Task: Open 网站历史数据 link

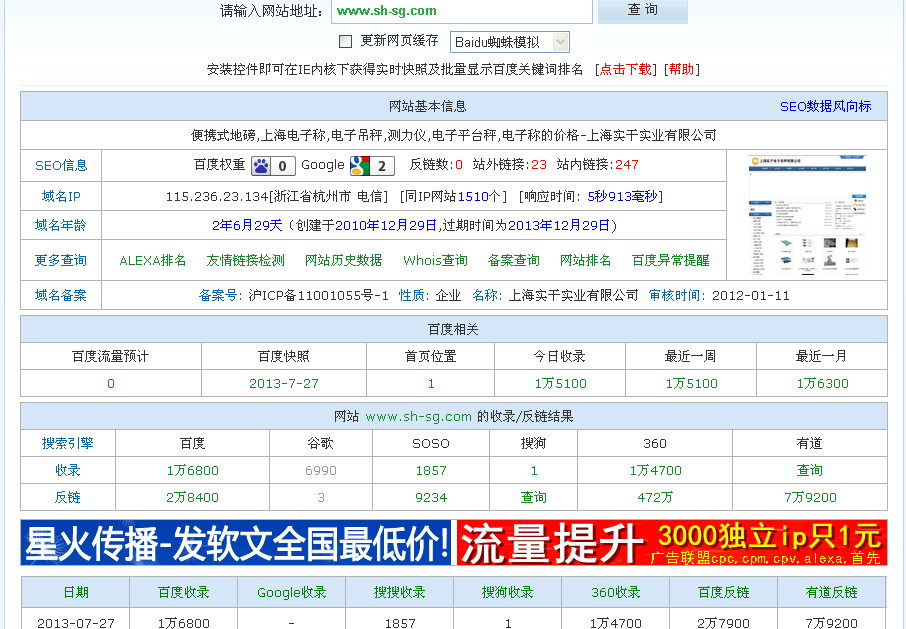Action: 344,260
